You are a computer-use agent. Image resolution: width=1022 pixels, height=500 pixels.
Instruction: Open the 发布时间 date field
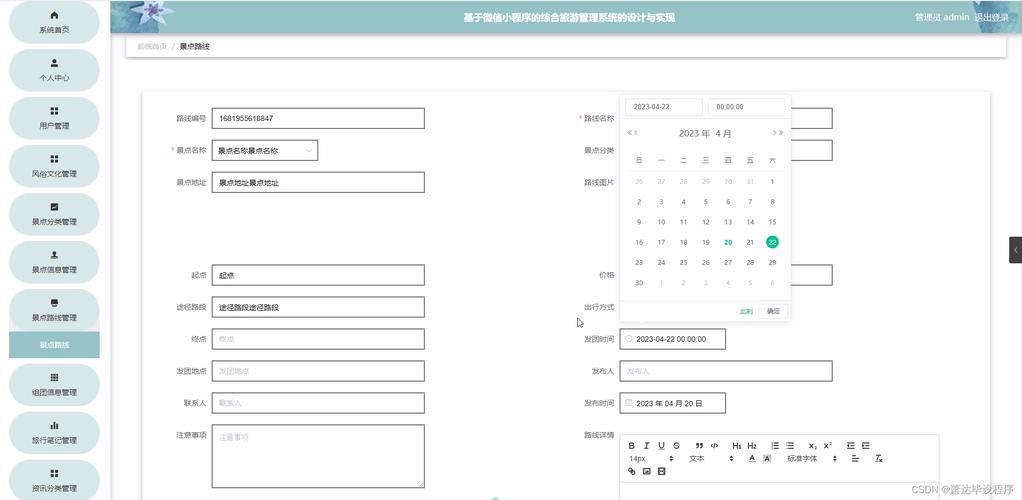coord(672,403)
